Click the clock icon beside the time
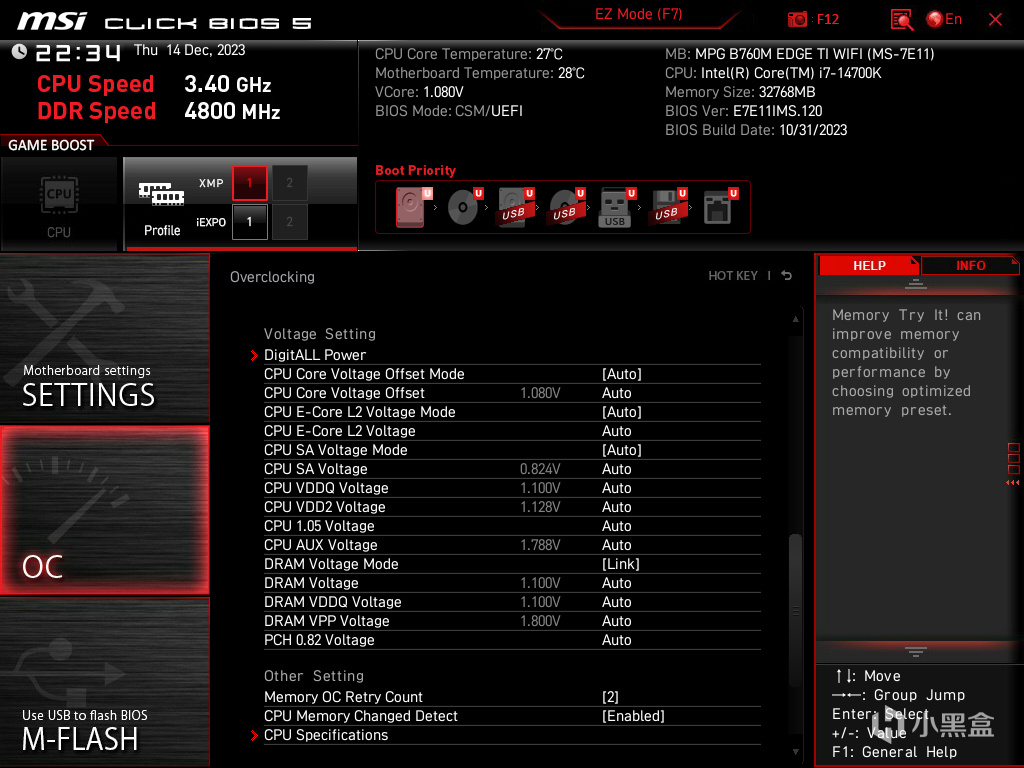The width and height of the screenshot is (1024, 768). point(19,52)
